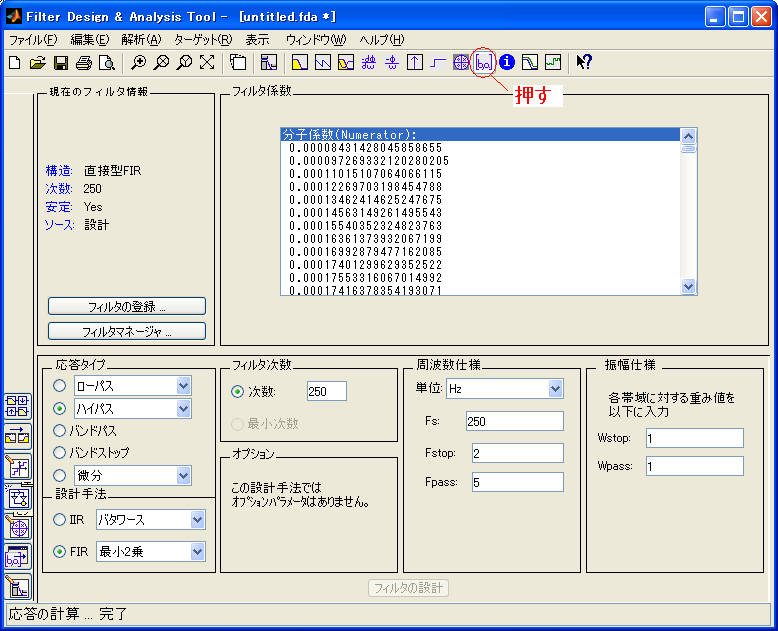778x631 pixels.
Task: Open Pole/Zero editor sidebar icon
Action: coord(18,527)
